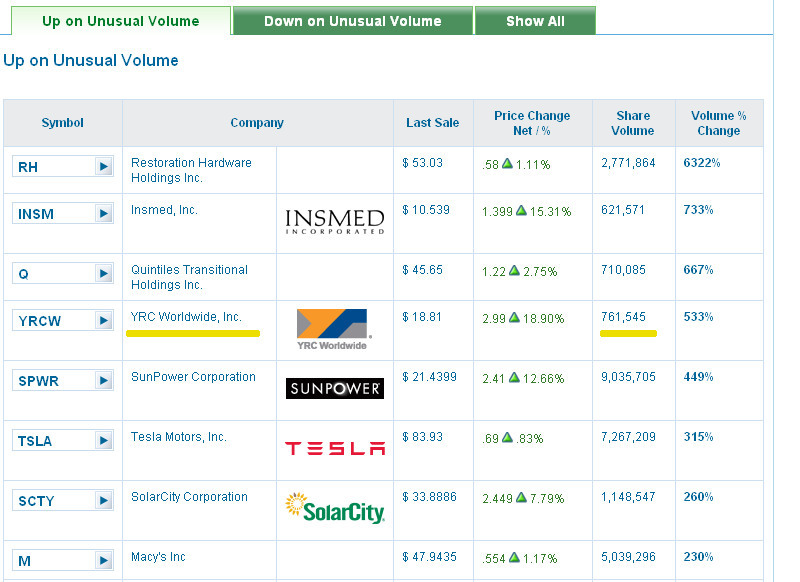
Task: Click the Q ticker symbol
Action: [x=24, y=274]
